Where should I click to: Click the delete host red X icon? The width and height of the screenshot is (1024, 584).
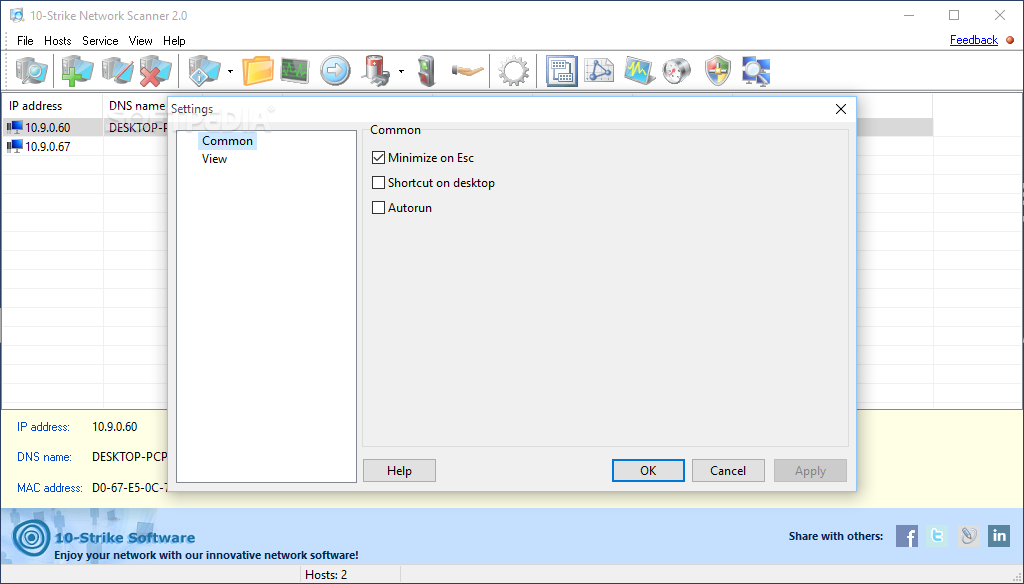coord(155,71)
